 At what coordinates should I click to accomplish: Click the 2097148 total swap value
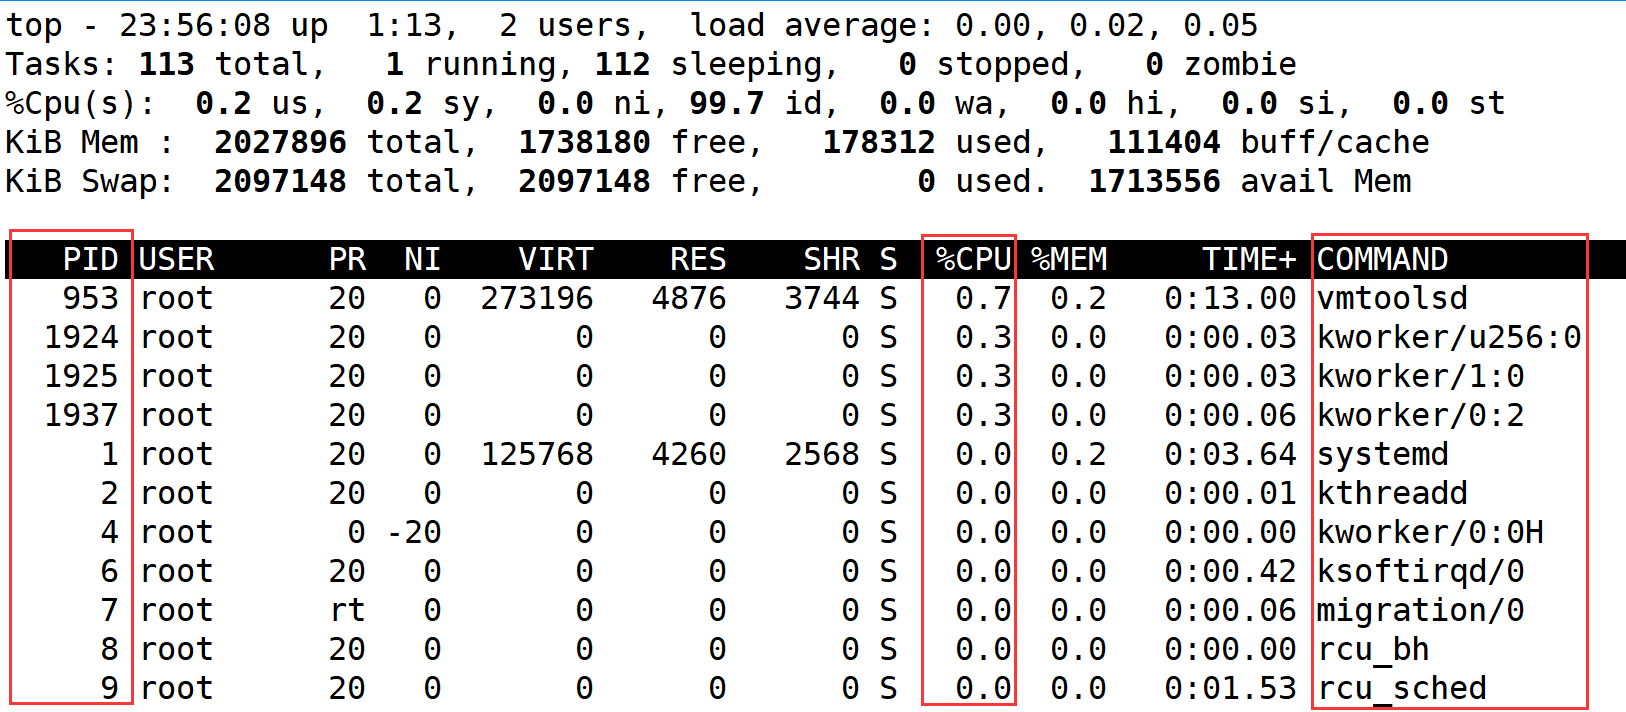tap(280, 182)
